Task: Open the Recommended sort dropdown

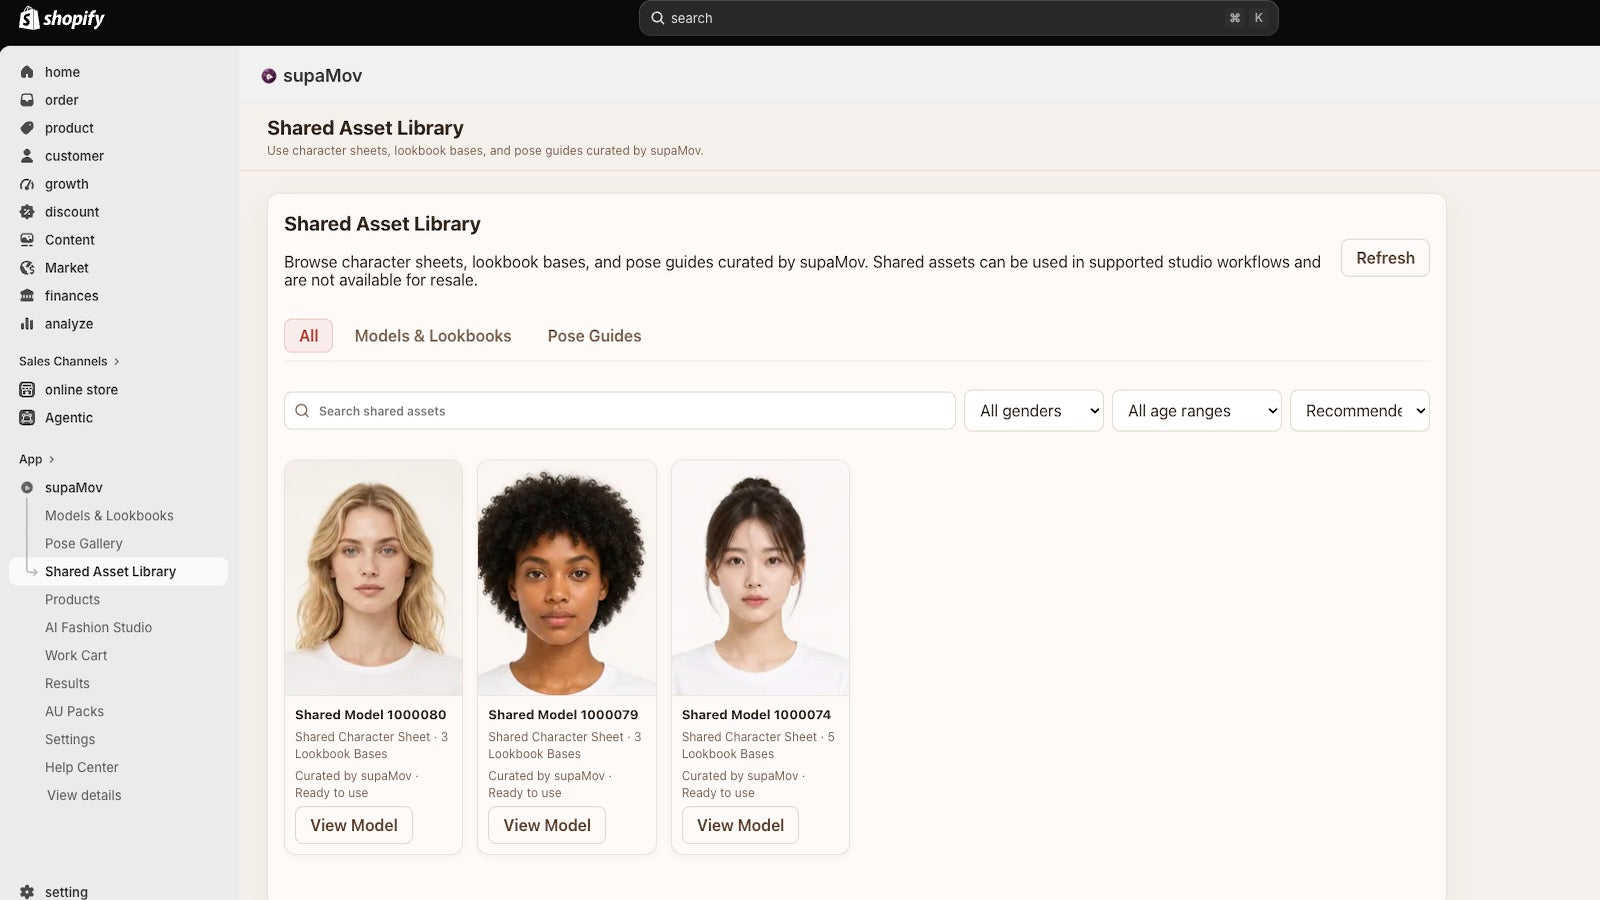Action: 1360,411
